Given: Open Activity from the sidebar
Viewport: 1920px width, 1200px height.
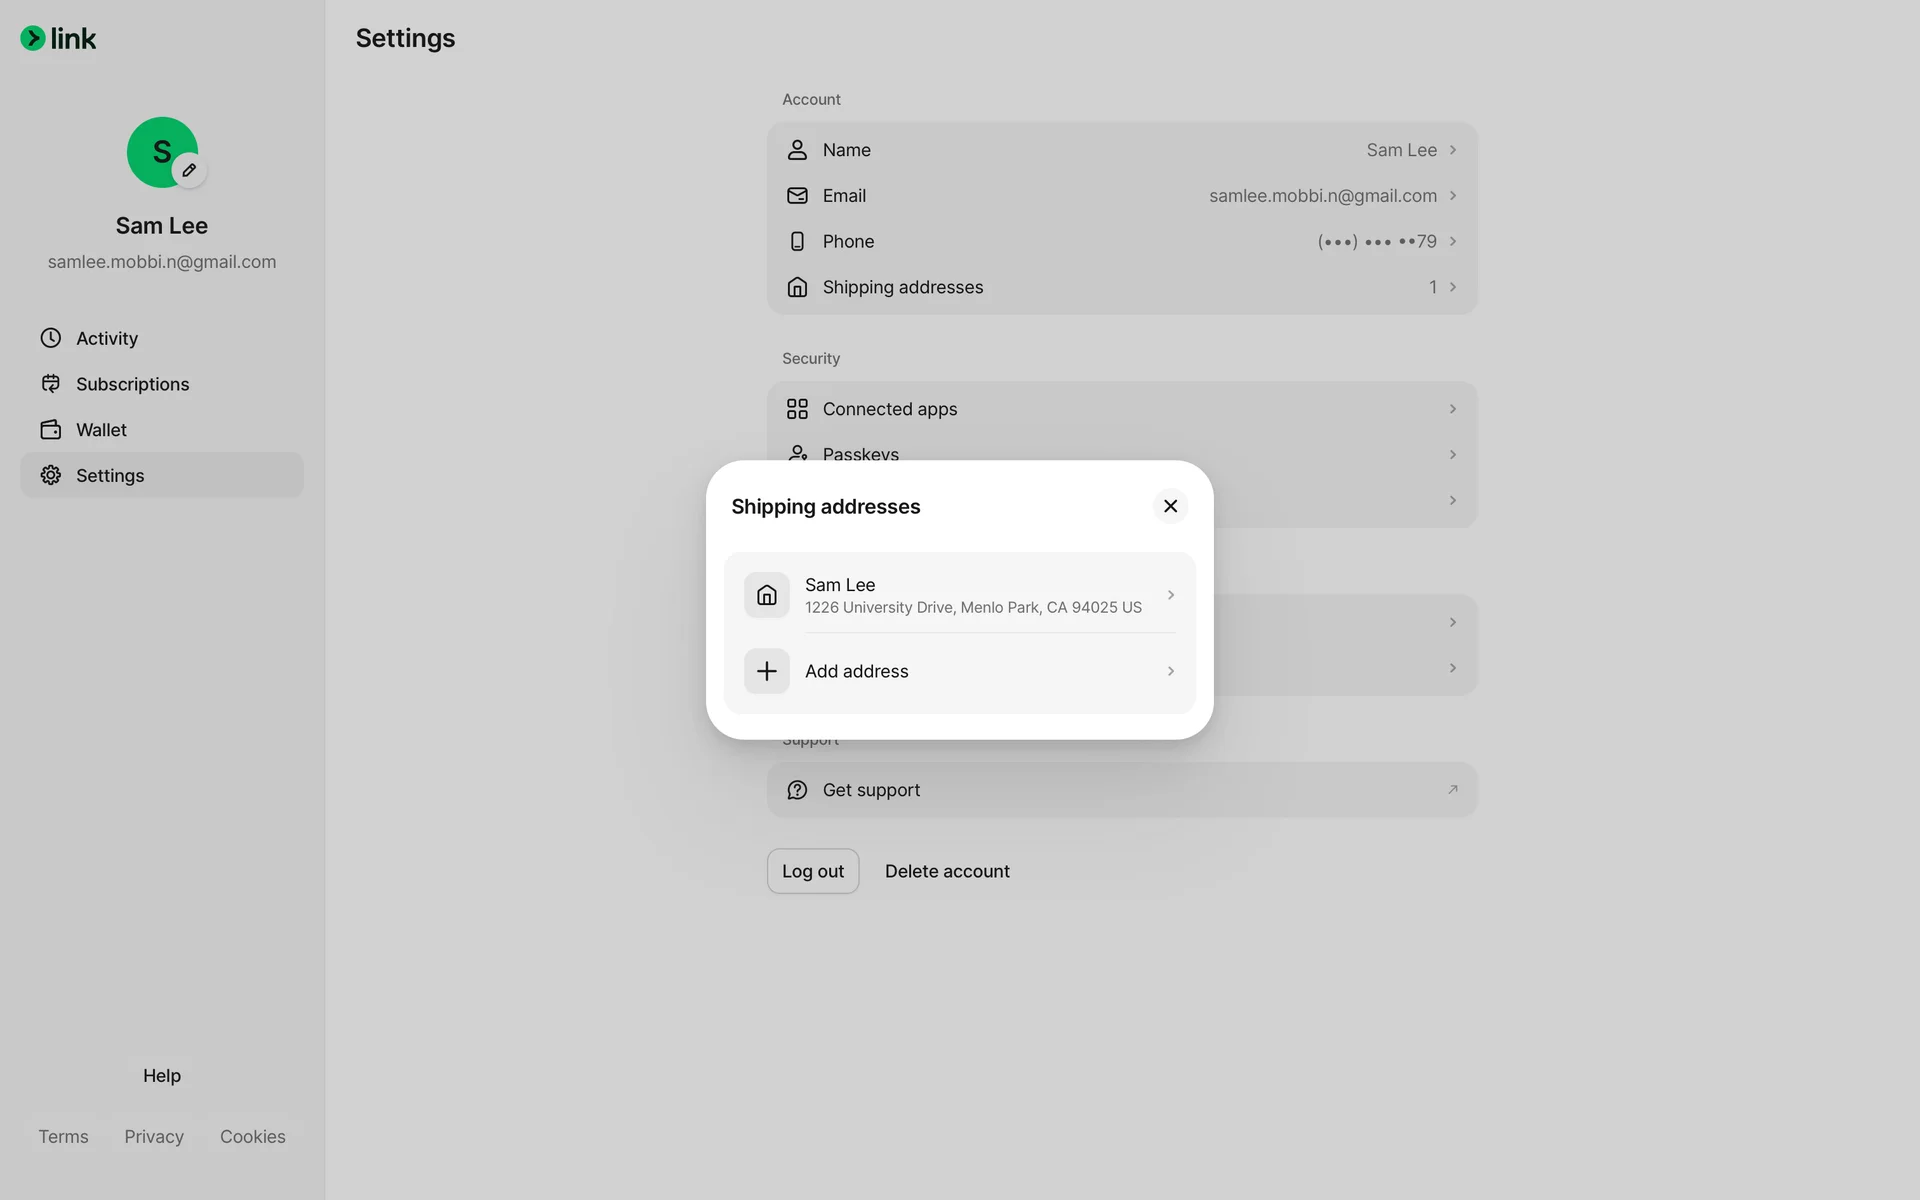Looking at the screenshot, I should click(x=106, y=338).
